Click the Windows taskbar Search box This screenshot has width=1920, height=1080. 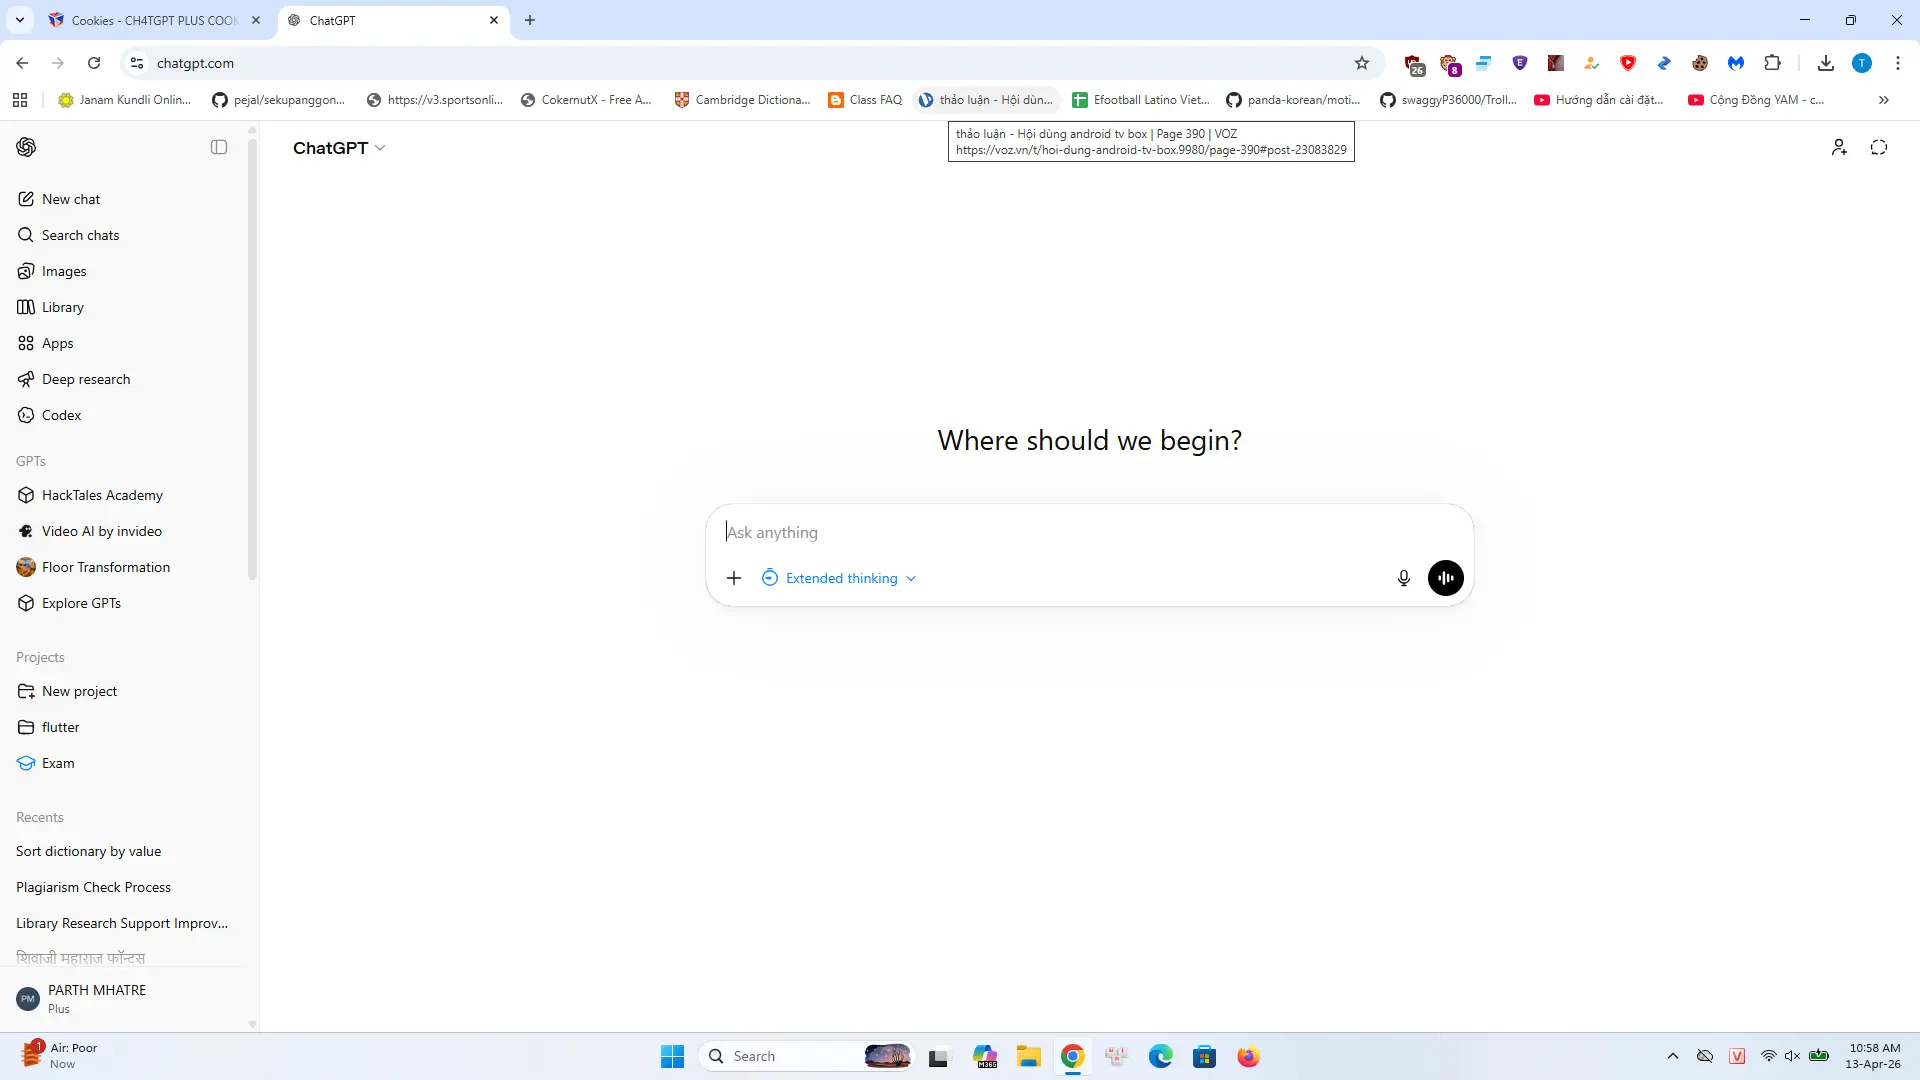pos(806,1056)
